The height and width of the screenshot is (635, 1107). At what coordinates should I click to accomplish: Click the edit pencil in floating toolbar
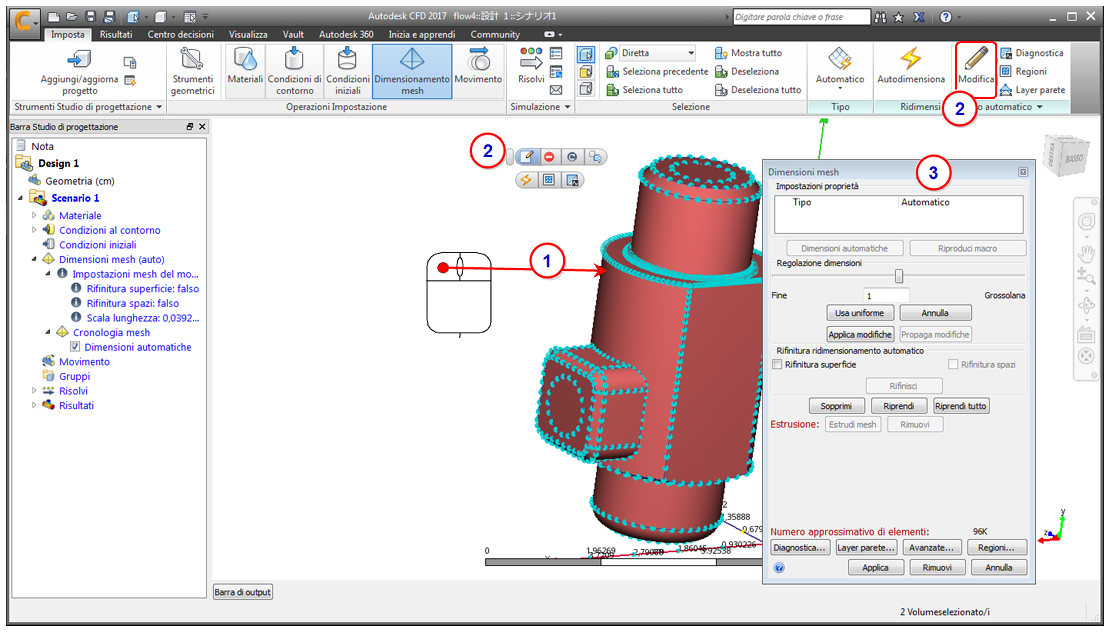pos(527,157)
